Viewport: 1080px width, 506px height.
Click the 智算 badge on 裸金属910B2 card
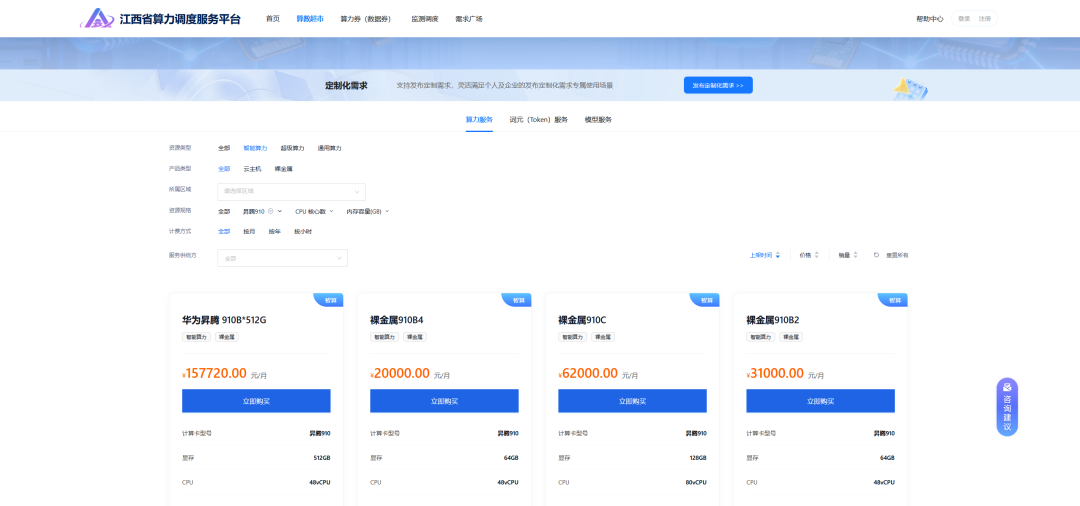coord(893,300)
